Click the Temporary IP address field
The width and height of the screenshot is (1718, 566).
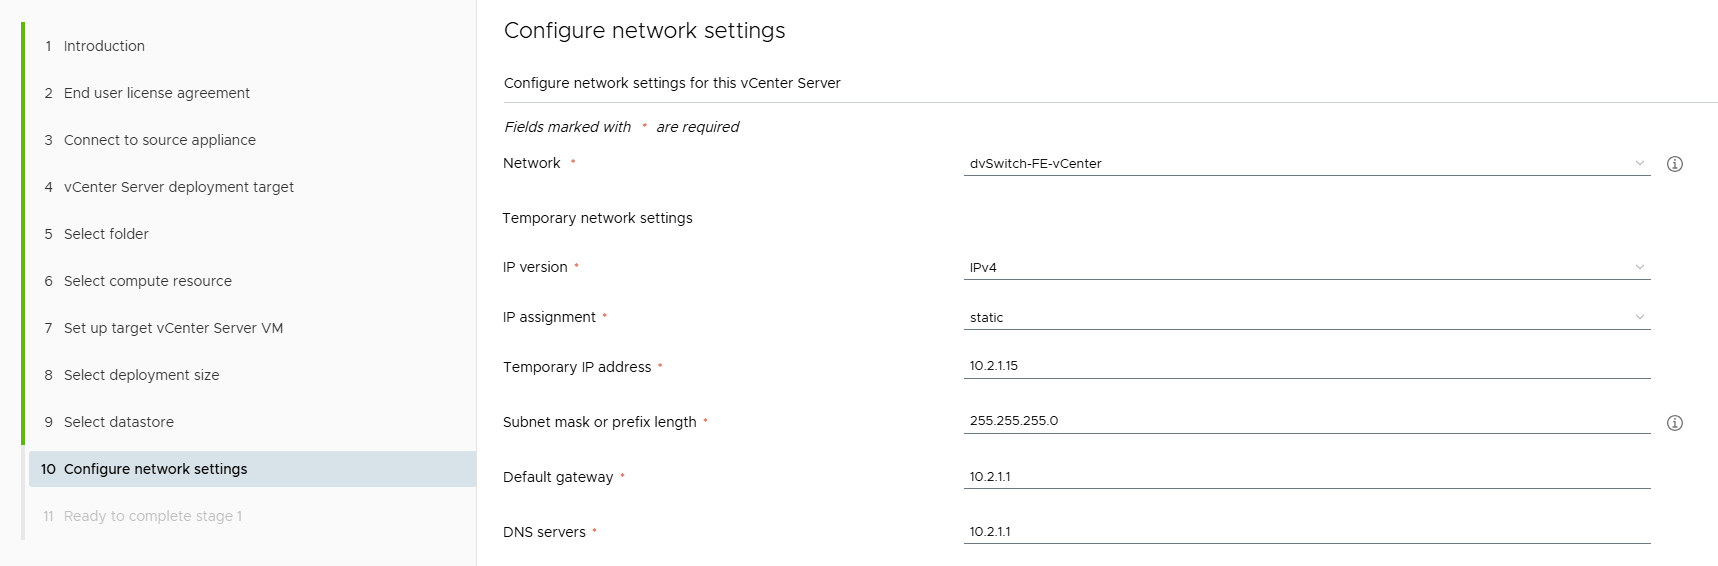click(x=1306, y=366)
